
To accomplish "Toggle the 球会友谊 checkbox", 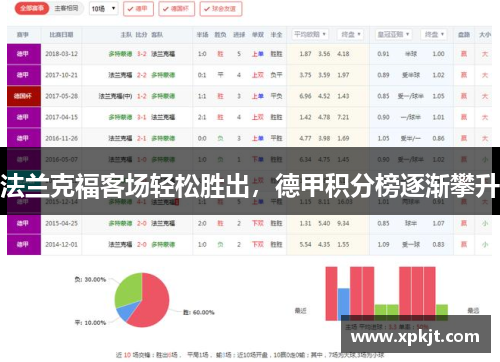I will pos(221,9).
